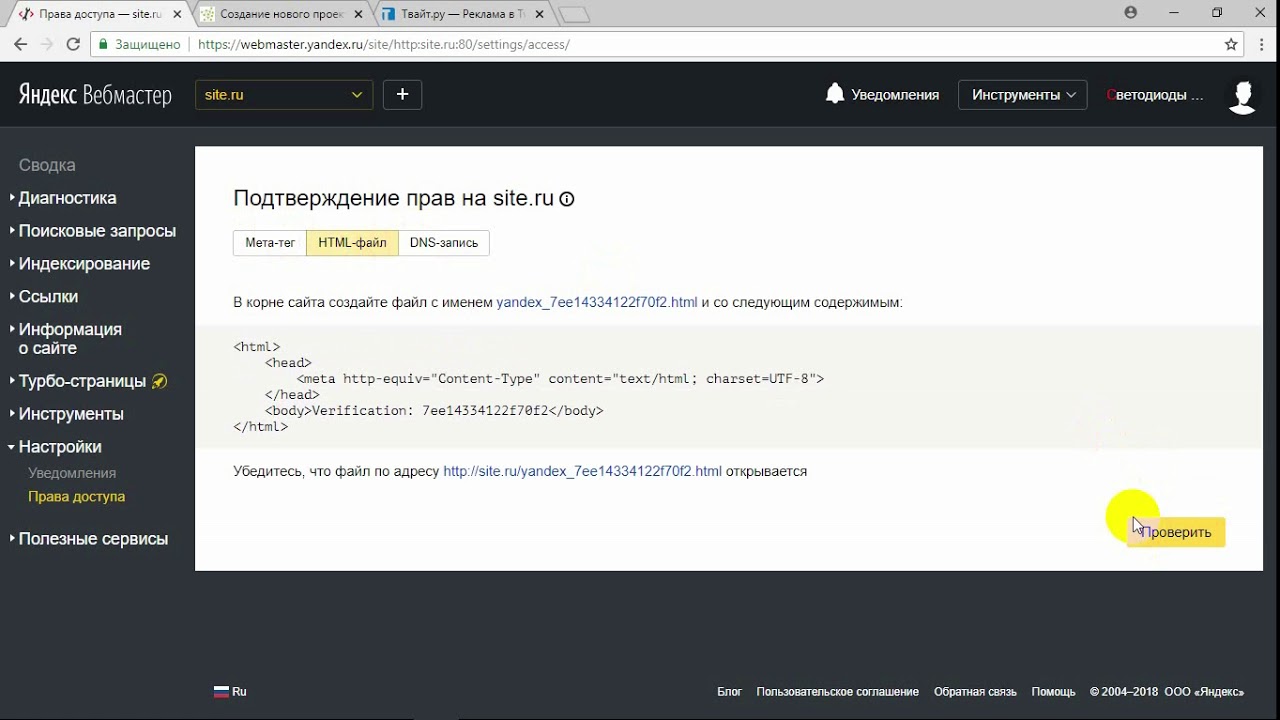
Task: Click the ООО «Яндекс» footer link
Action: (x=1204, y=692)
